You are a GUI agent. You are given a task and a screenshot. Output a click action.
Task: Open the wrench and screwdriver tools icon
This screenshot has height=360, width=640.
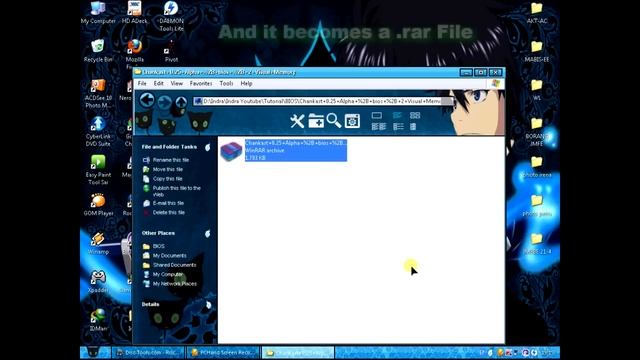pos(297,121)
